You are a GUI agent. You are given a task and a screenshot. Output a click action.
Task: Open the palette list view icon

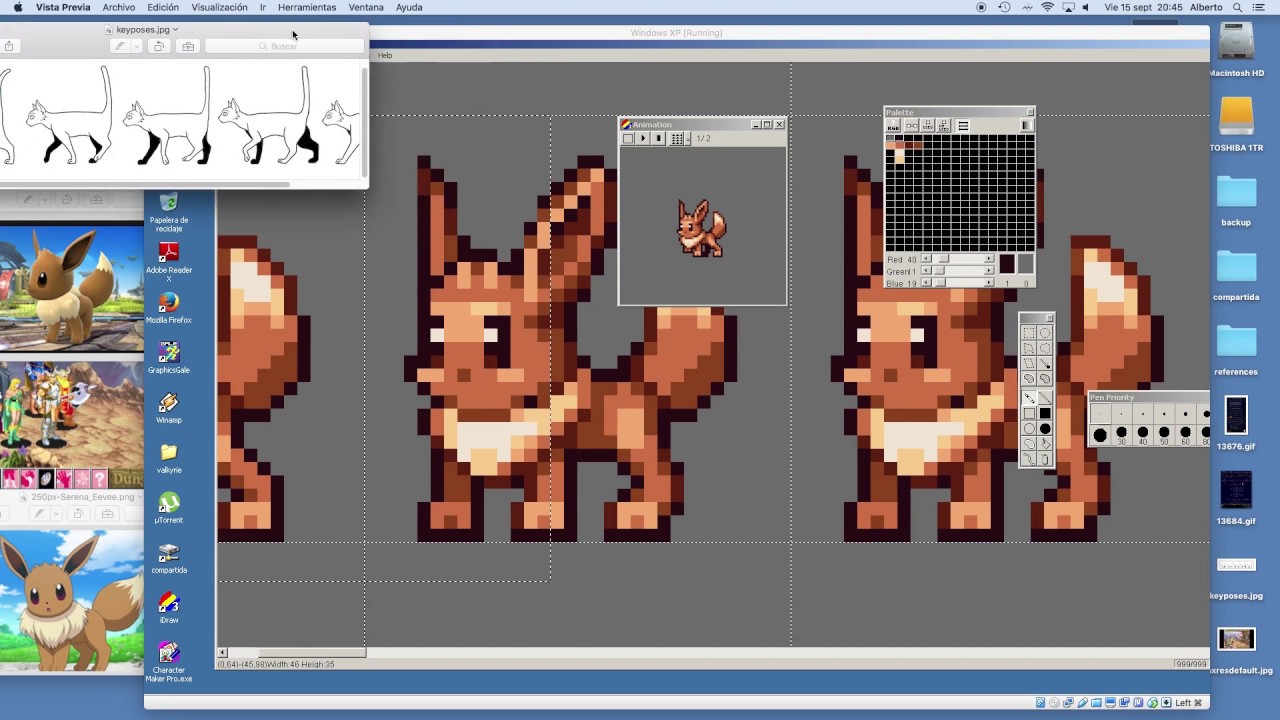coord(963,125)
